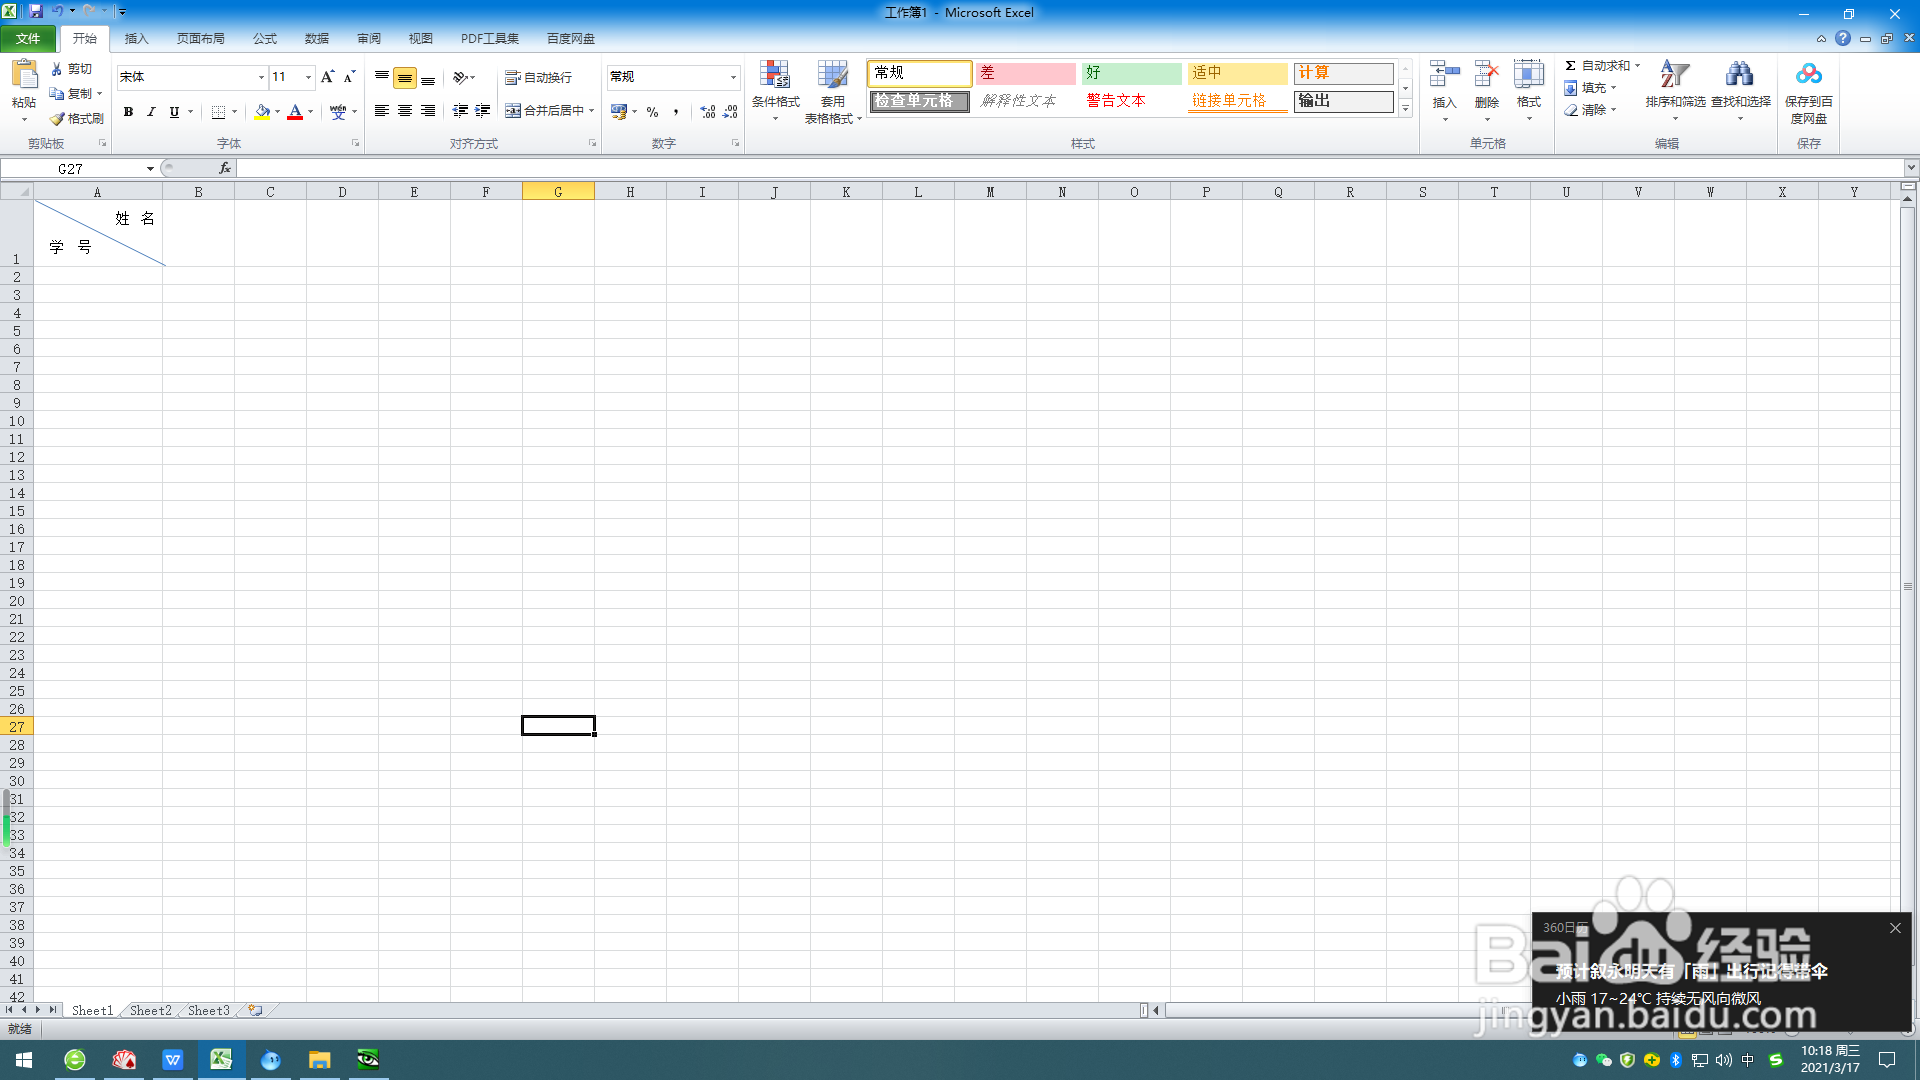
Task: Decrease font size with the small A icon
Action: pyautogui.click(x=349, y=77)
